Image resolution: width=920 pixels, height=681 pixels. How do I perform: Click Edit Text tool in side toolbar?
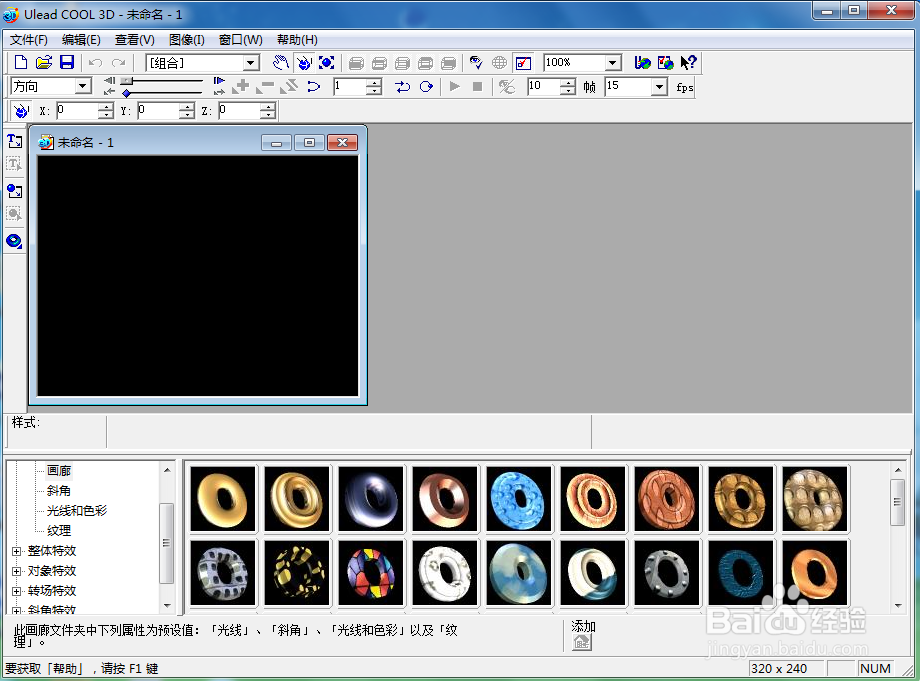point(15,164)
